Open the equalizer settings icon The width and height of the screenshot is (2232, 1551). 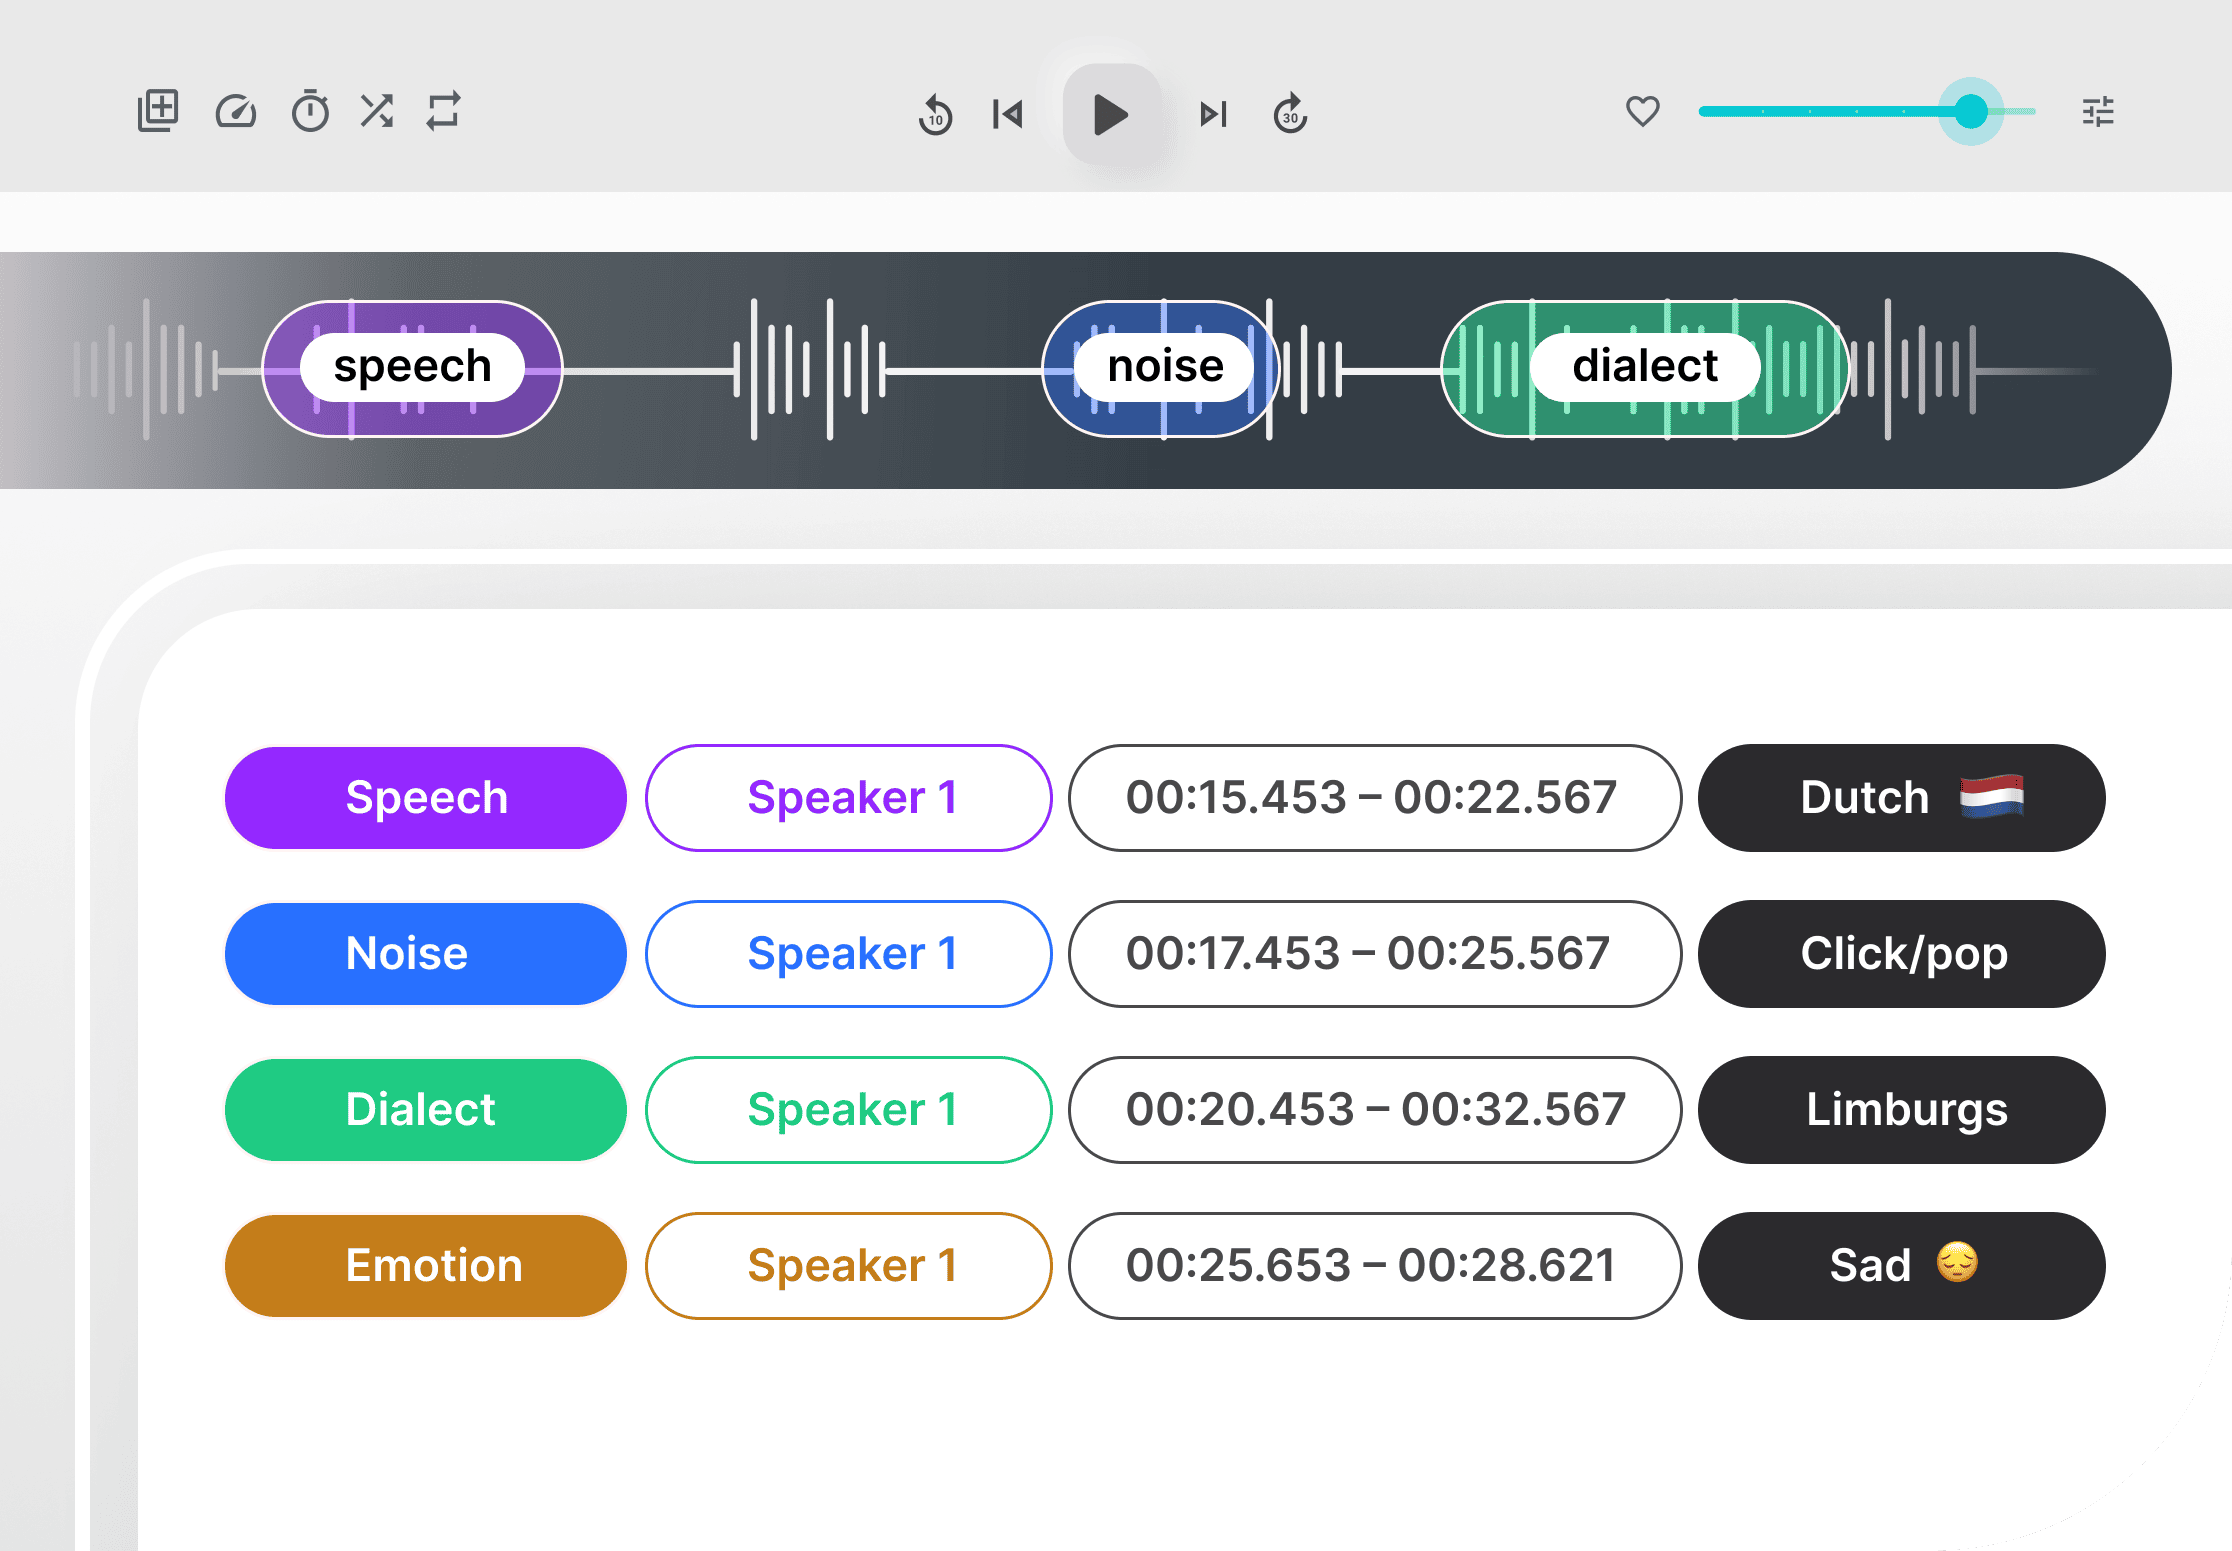coord(2098,111)
